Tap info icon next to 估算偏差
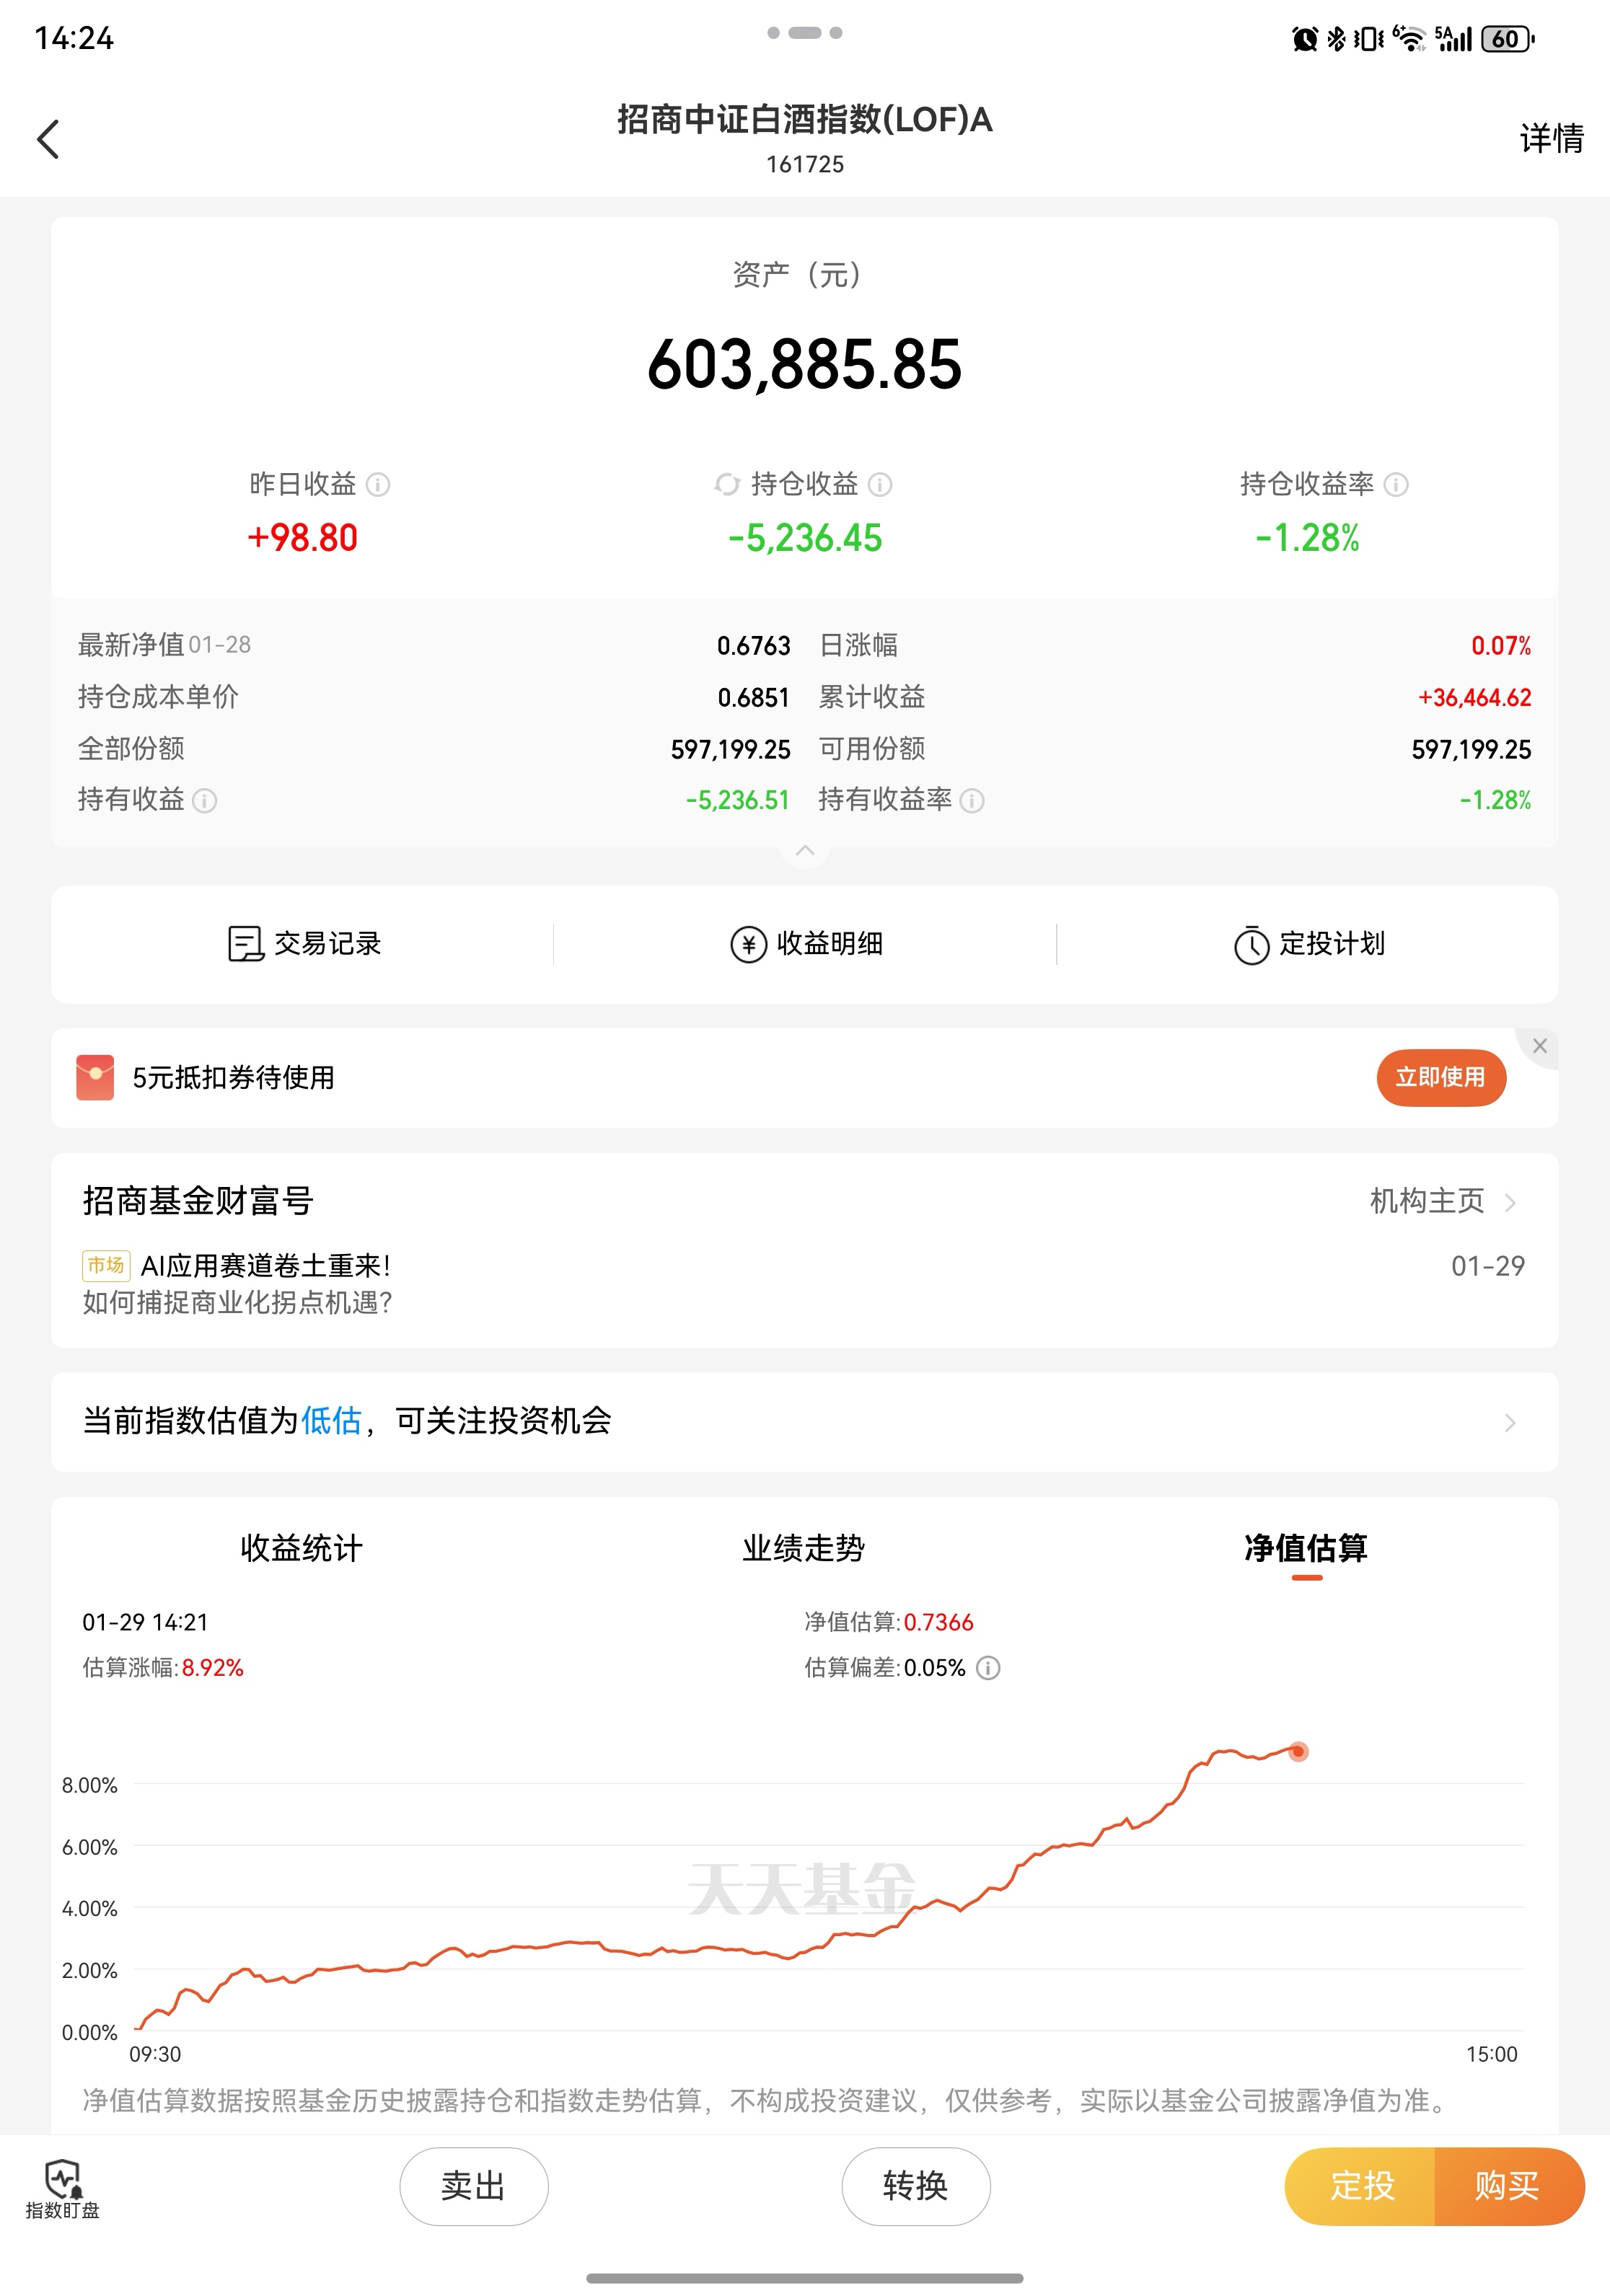The width and height of the screenshot is (1610, 2296). click(x=988, y=1668)
